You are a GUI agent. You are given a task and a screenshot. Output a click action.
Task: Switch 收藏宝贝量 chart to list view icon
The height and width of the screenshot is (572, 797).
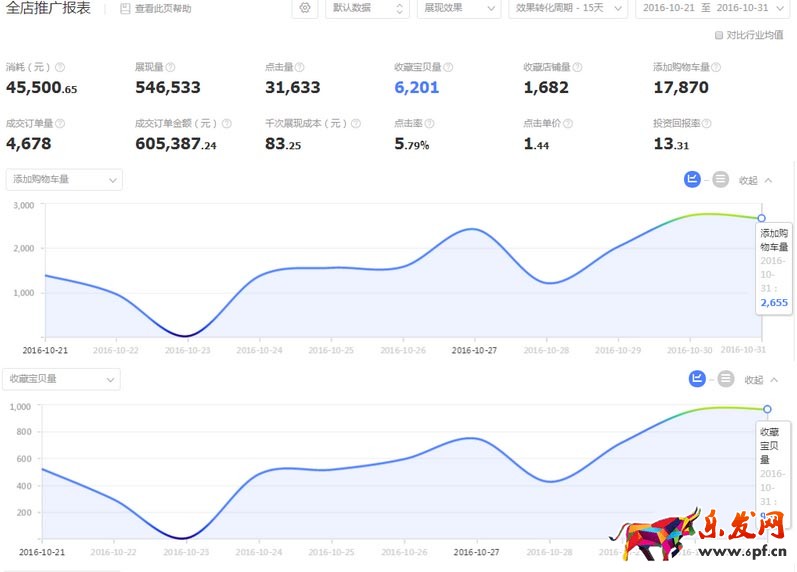[x=725, y=380]
